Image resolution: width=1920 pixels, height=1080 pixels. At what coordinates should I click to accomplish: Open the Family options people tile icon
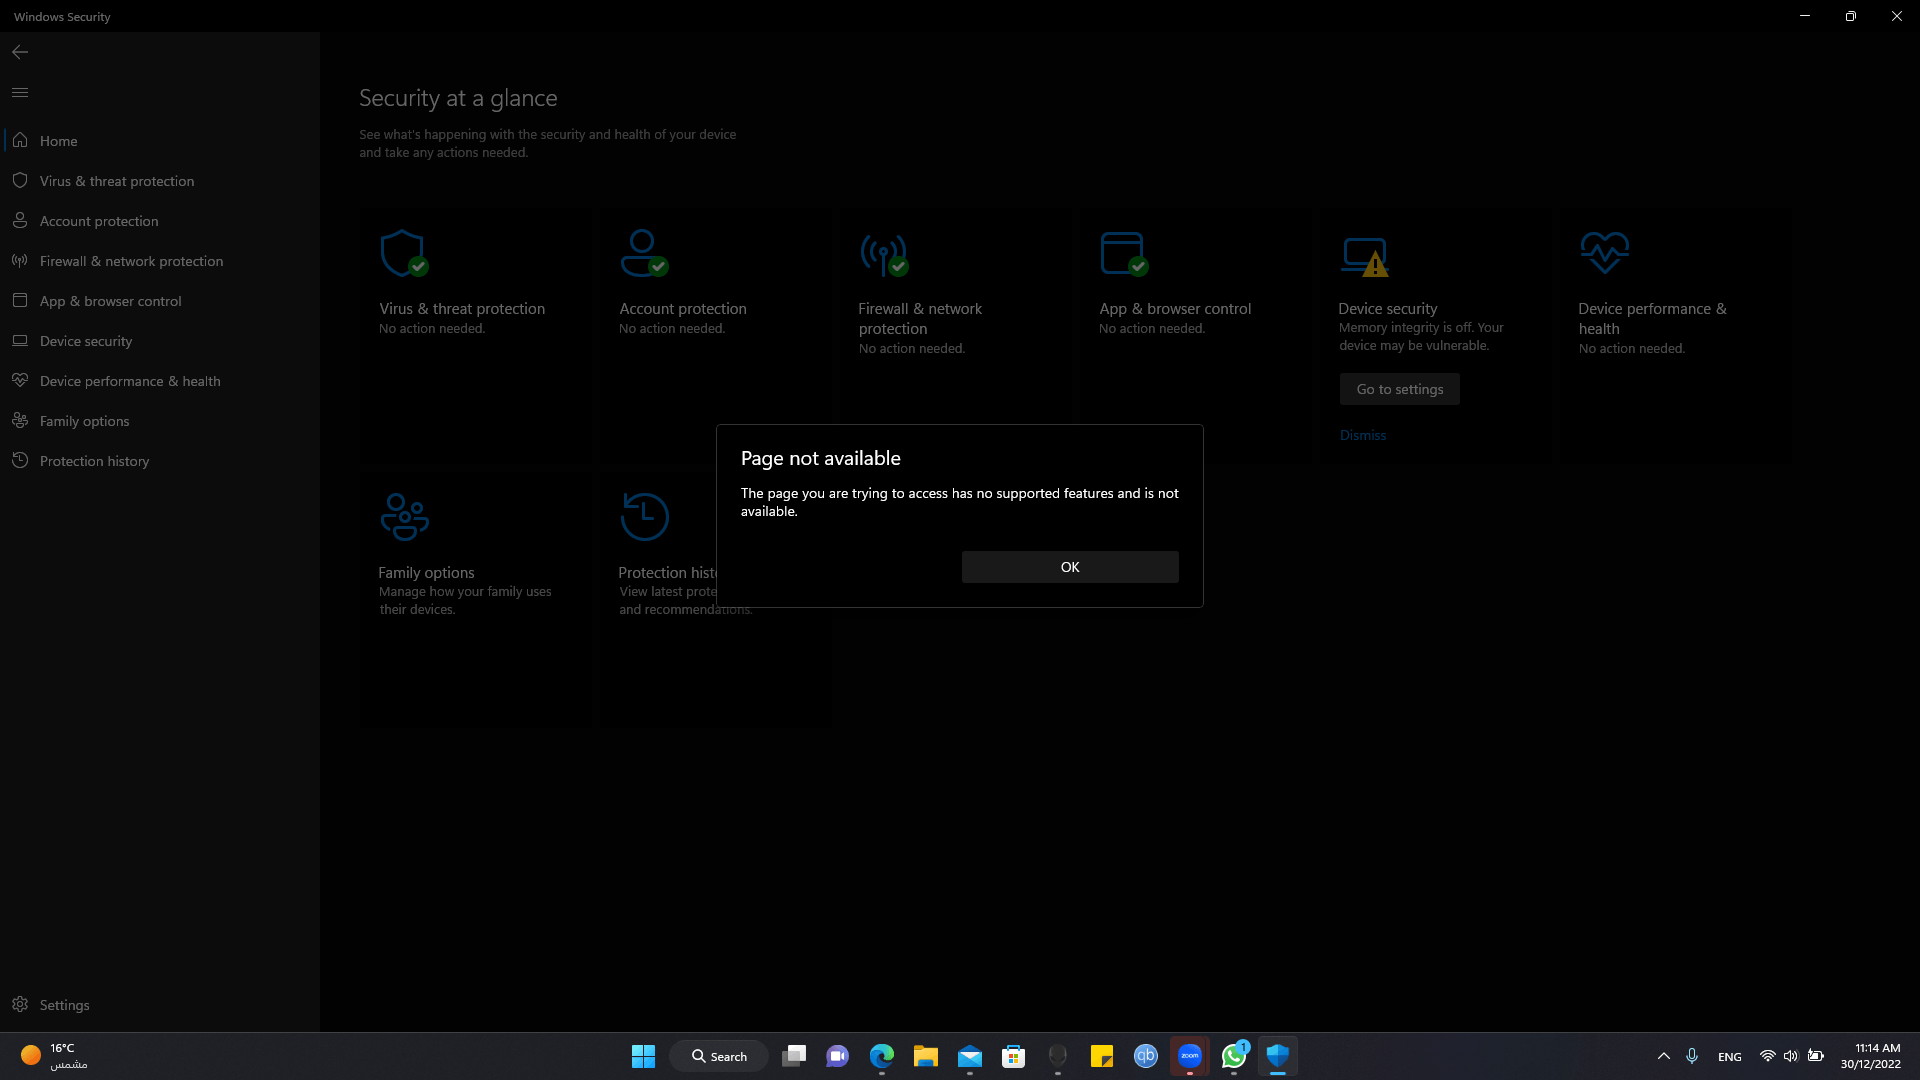pos(404,517)
